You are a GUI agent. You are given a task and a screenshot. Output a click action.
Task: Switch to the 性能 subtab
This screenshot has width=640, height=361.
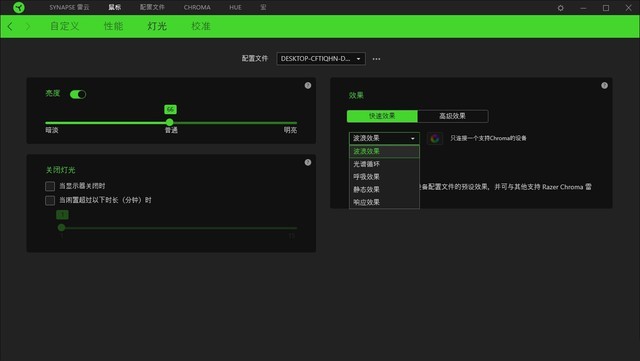[113, 26]
